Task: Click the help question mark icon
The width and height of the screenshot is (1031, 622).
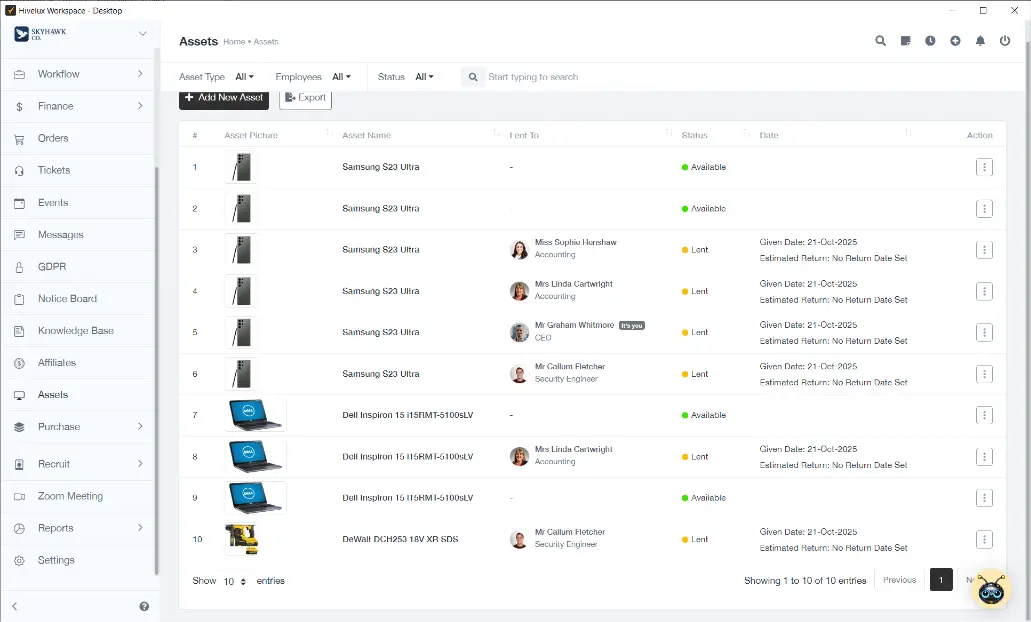Action: pos(144,606)
